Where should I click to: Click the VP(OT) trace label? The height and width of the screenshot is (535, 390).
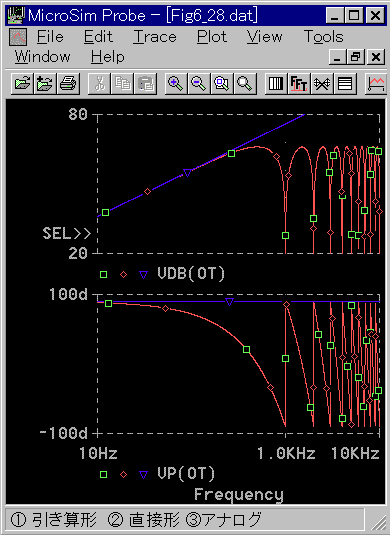(186, 474)
